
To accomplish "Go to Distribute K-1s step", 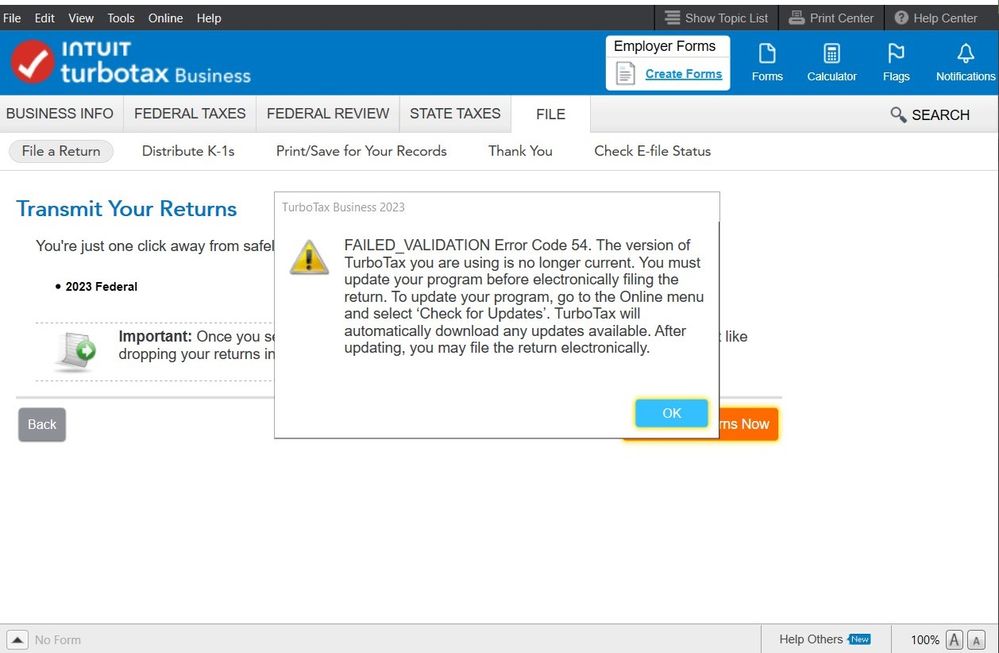I will (188, 151).
